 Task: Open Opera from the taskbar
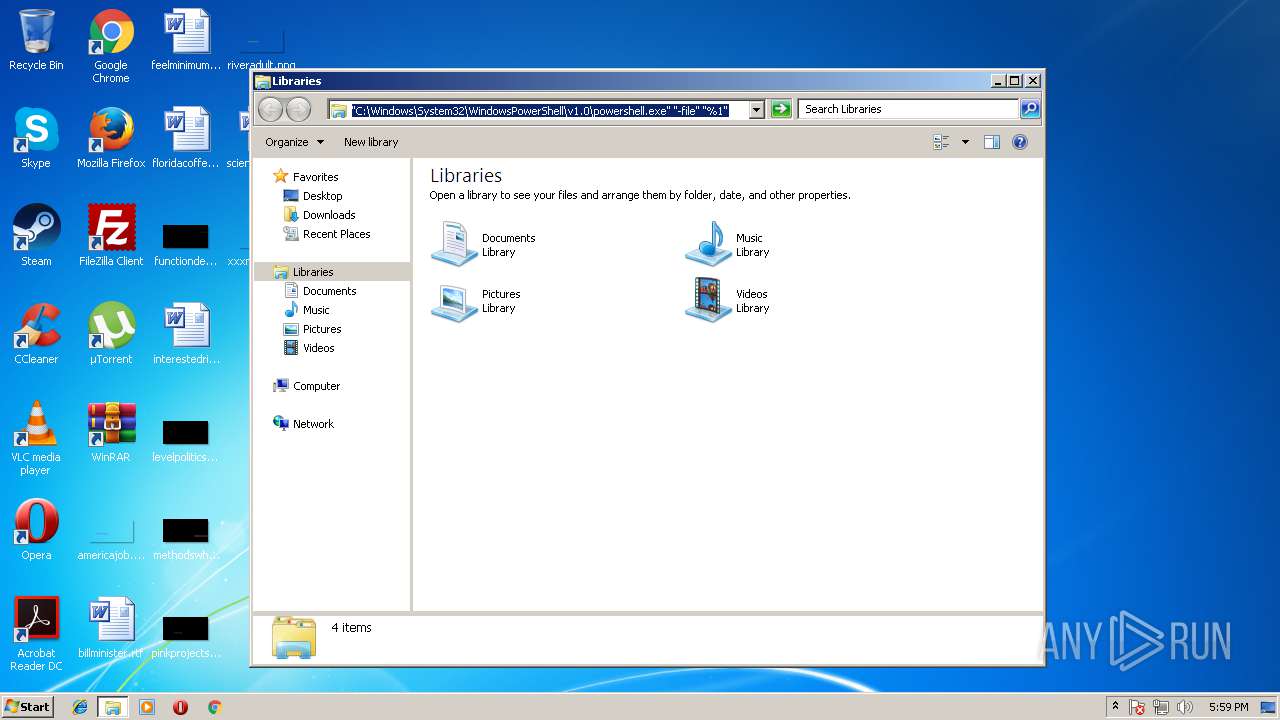coord(180,707)
